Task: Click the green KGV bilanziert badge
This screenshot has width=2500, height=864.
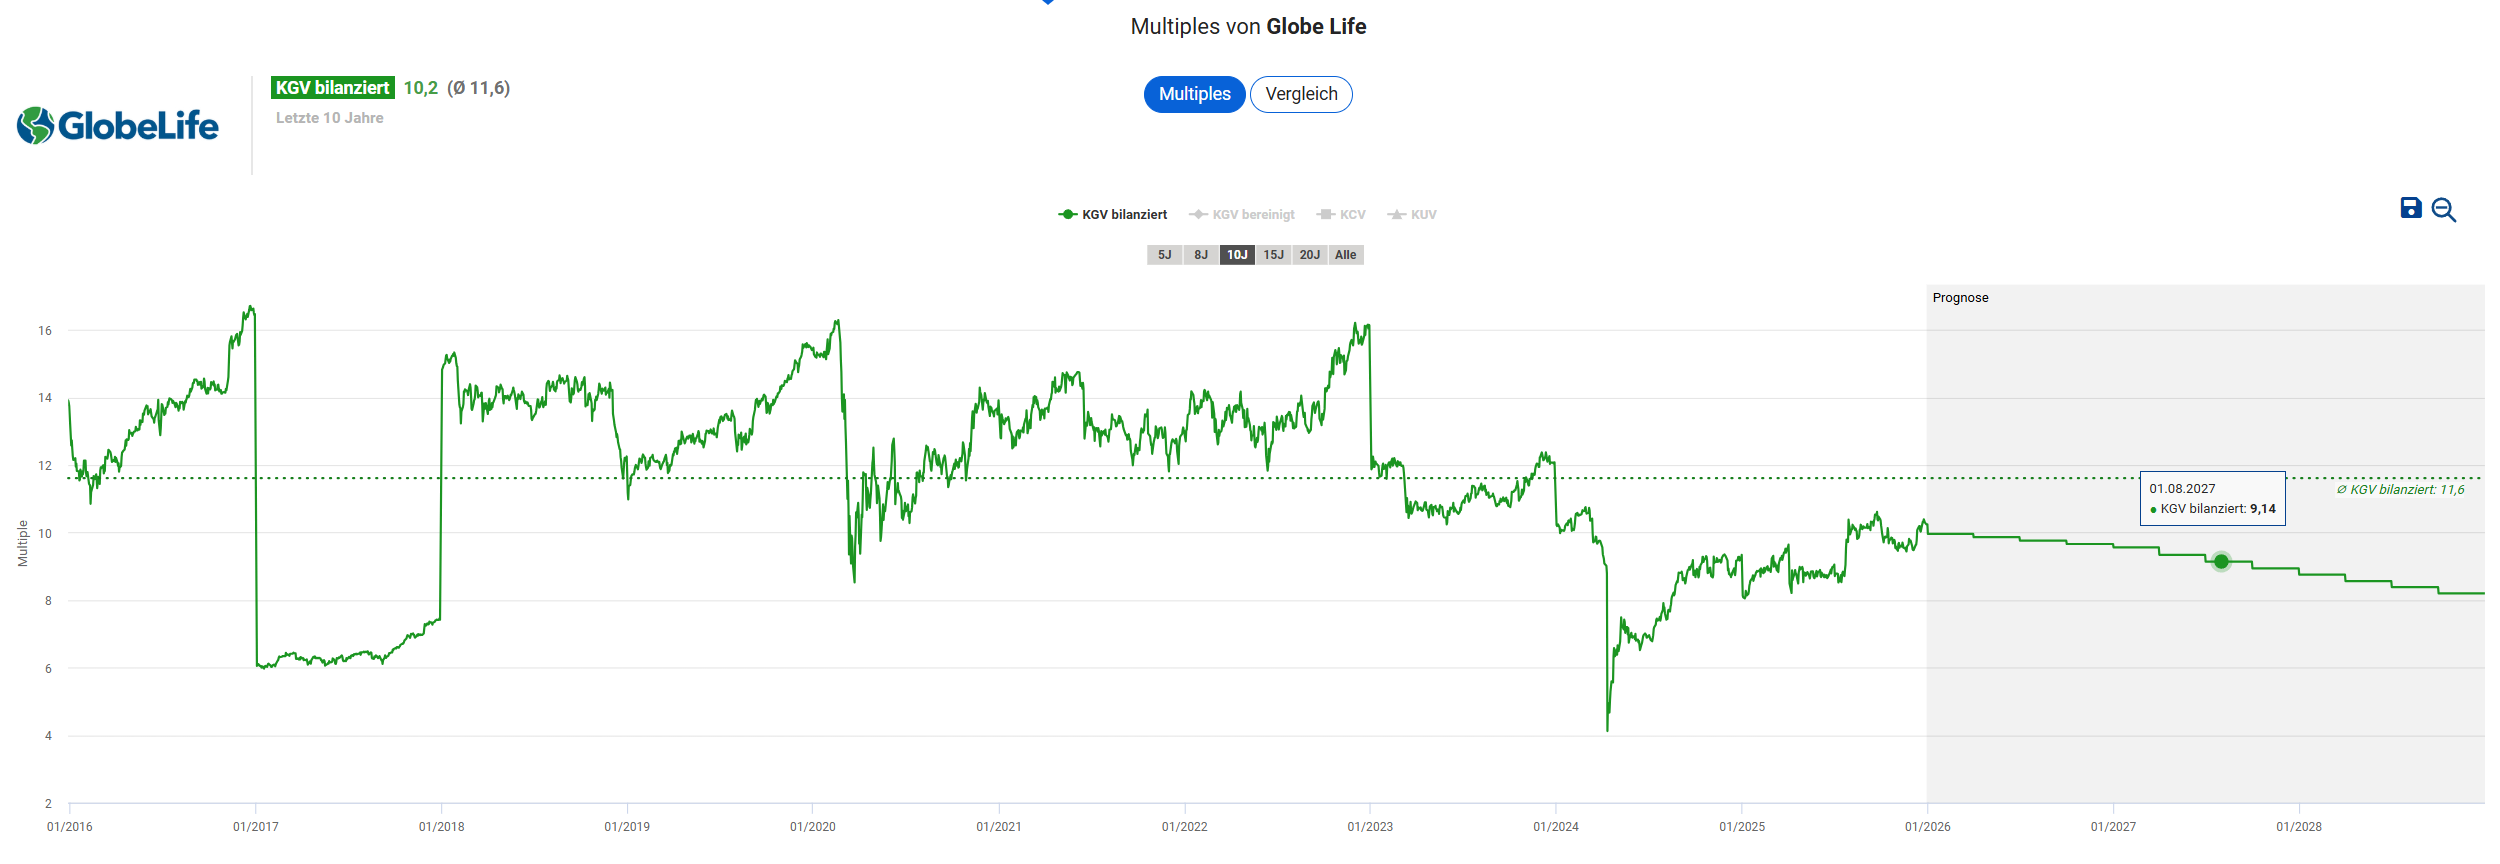Action: click(332, 88)
